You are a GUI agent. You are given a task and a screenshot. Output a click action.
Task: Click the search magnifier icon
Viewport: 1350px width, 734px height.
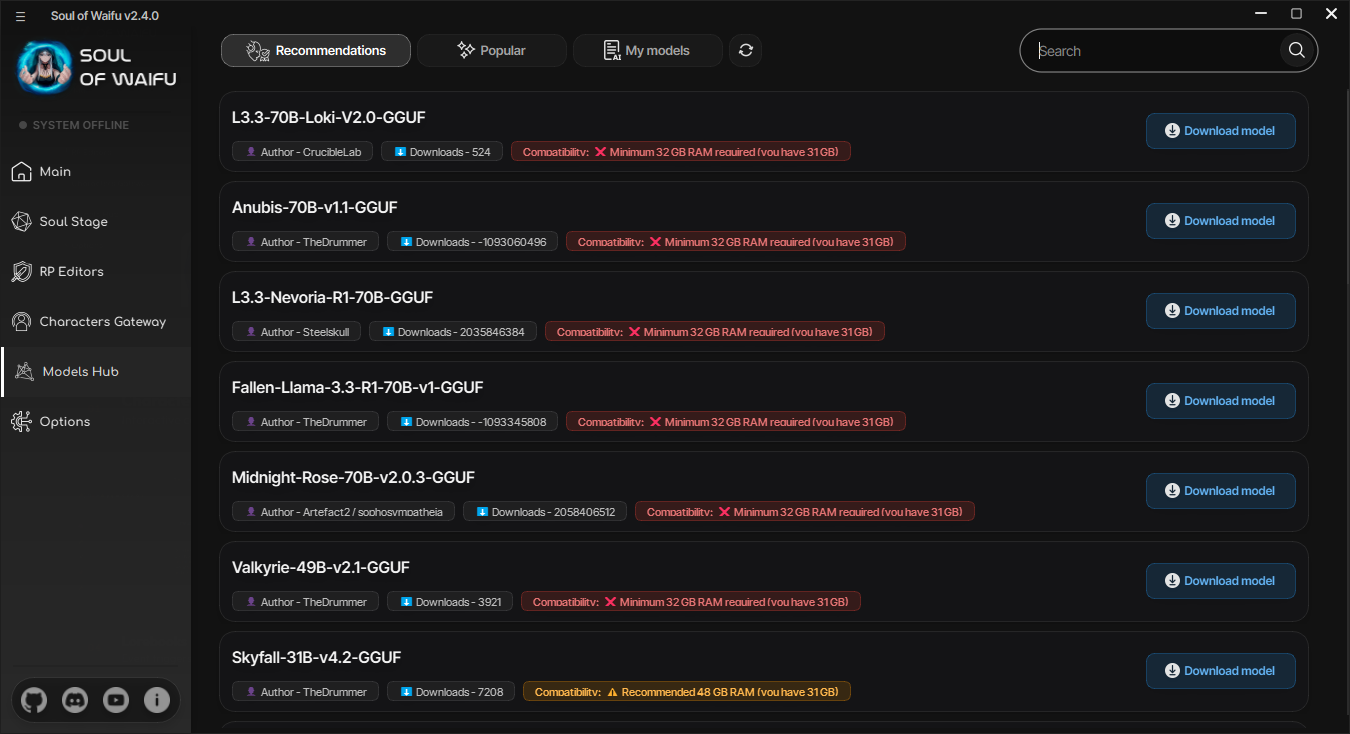point(1297,51)
